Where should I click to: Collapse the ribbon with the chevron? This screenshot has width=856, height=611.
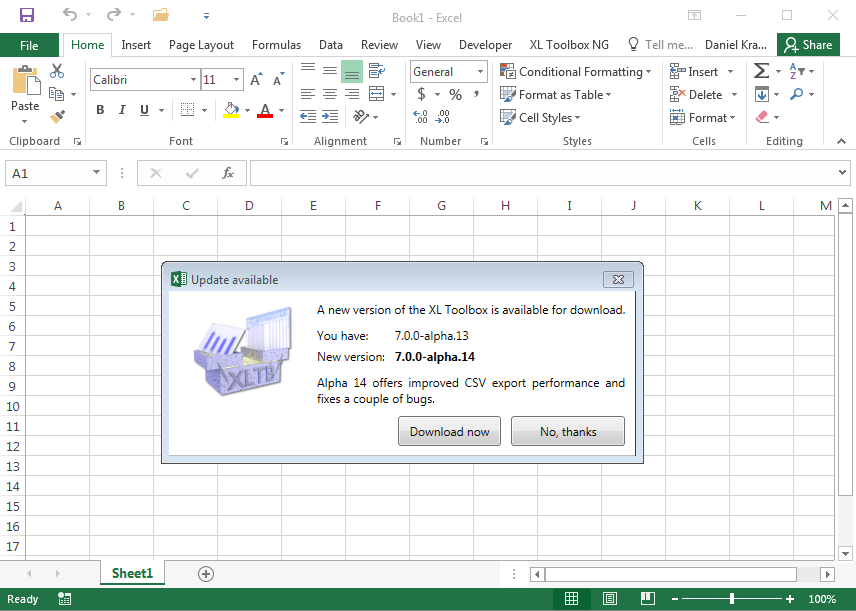(841, 141)
